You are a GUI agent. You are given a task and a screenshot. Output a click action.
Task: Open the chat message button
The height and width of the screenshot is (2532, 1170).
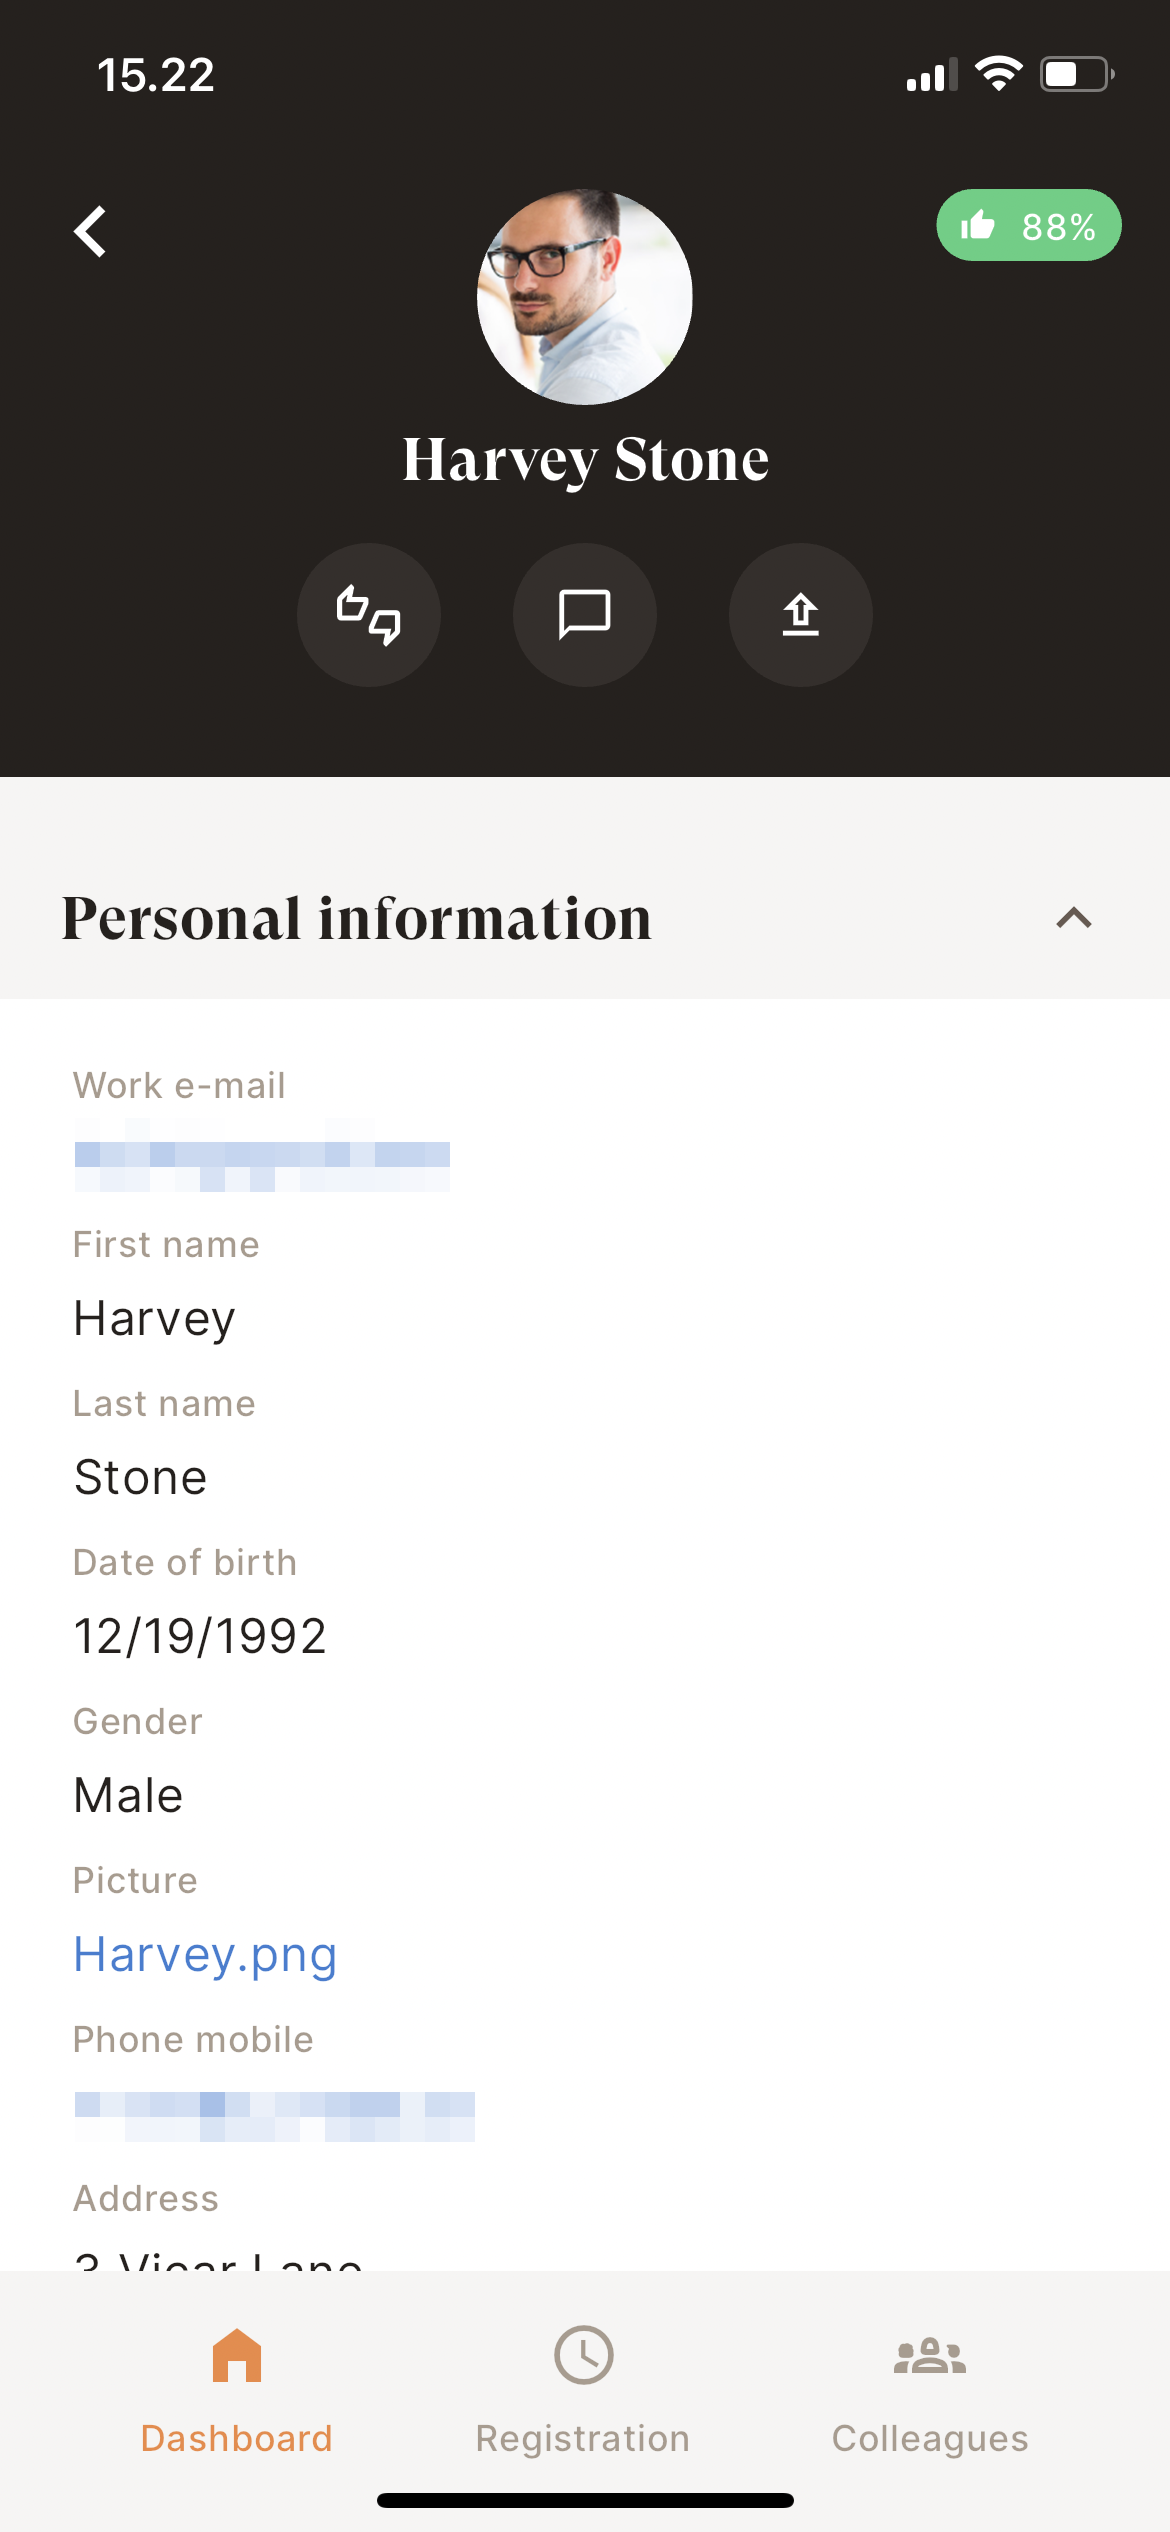(x=585, y=615)
